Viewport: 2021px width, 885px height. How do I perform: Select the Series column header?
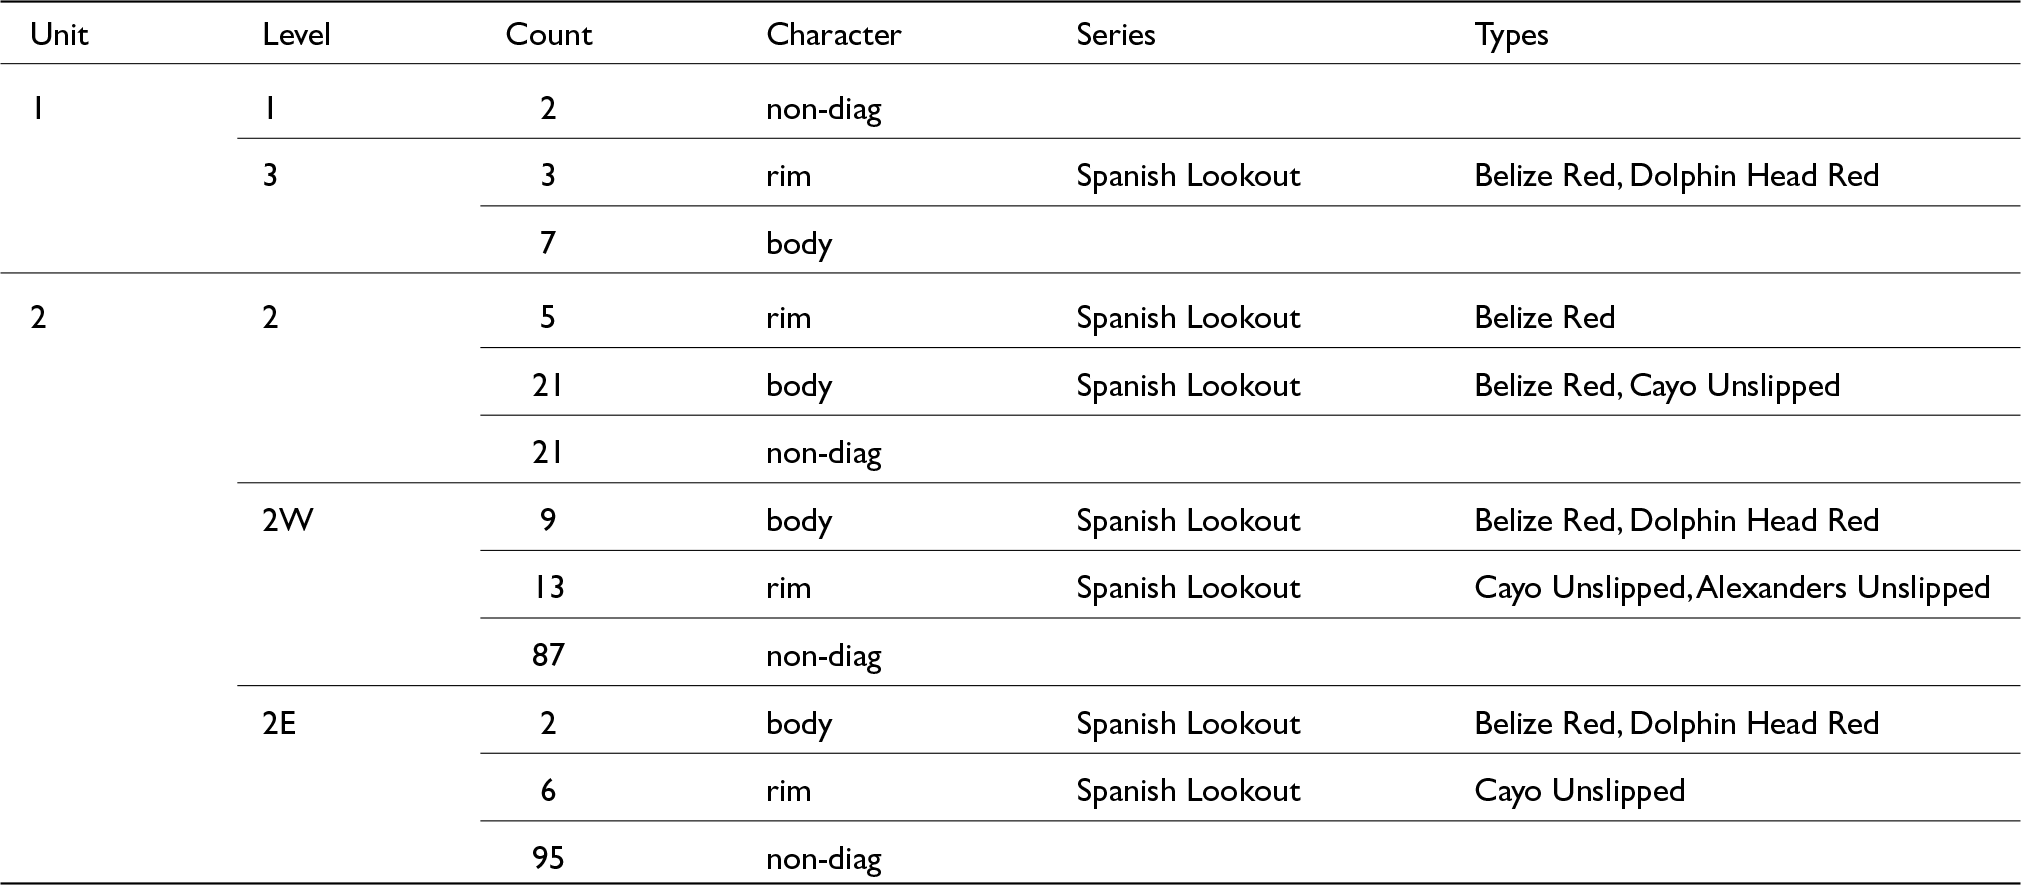[x=1115, y=35]
